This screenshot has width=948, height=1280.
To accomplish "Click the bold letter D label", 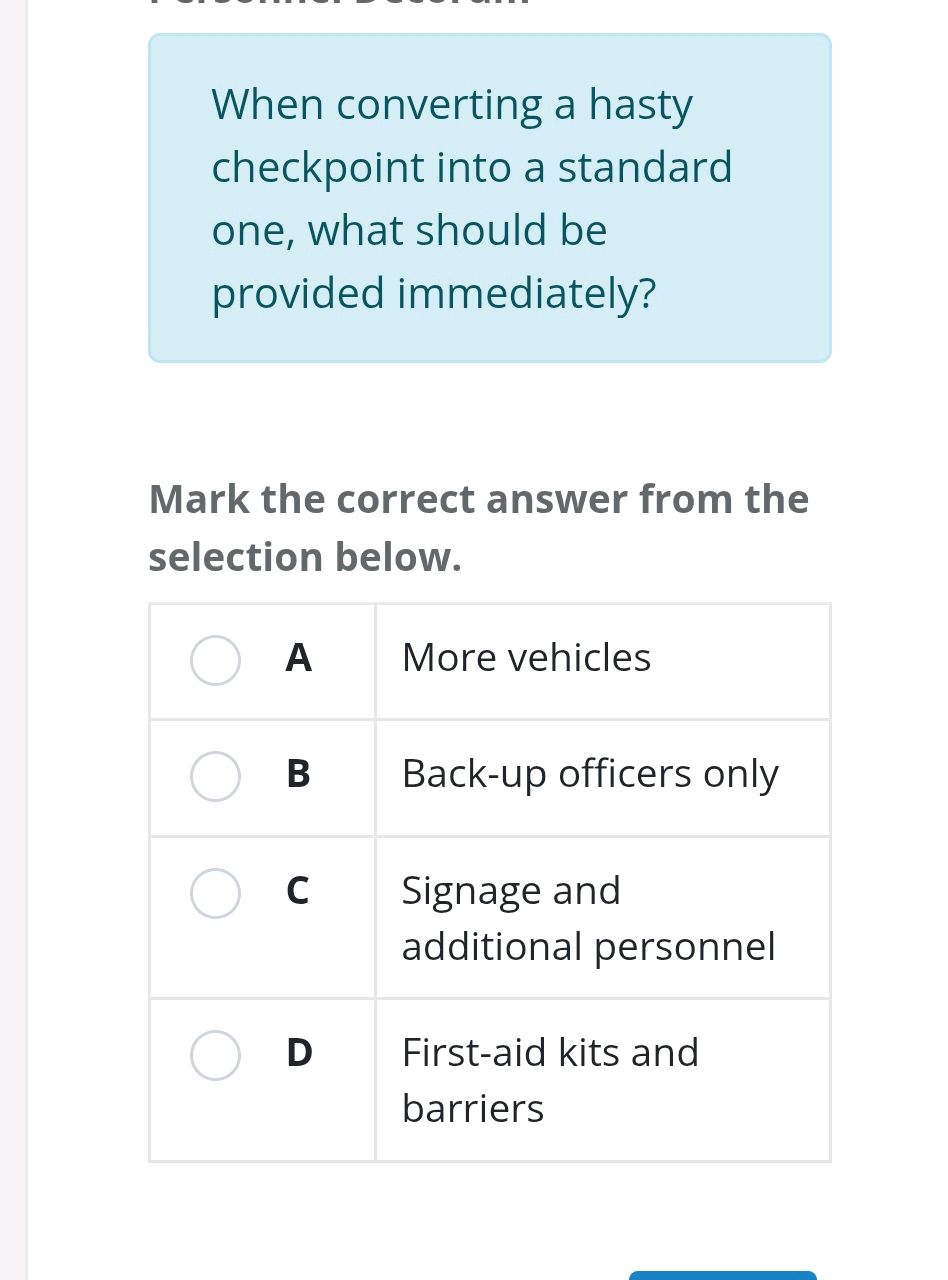I will pos(299,1053).
